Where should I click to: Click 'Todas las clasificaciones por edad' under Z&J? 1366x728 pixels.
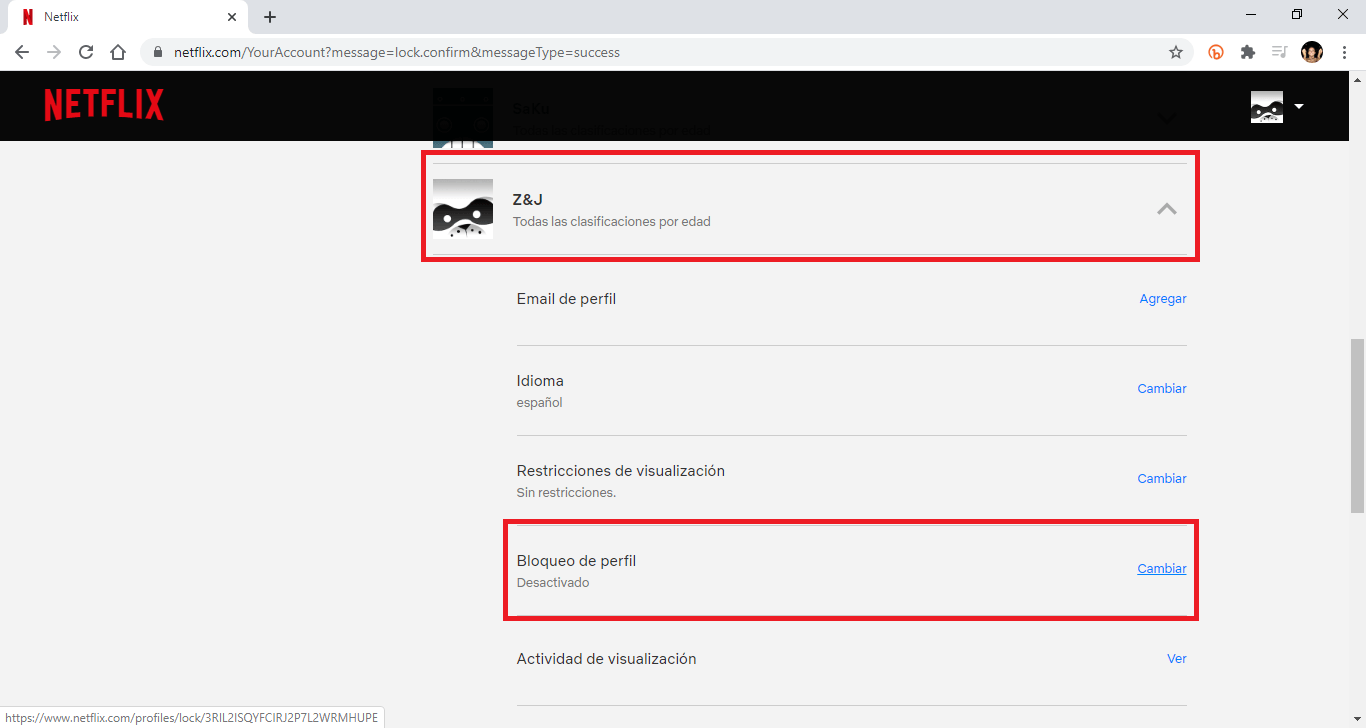pyautogui.click(x=612, y=222)
